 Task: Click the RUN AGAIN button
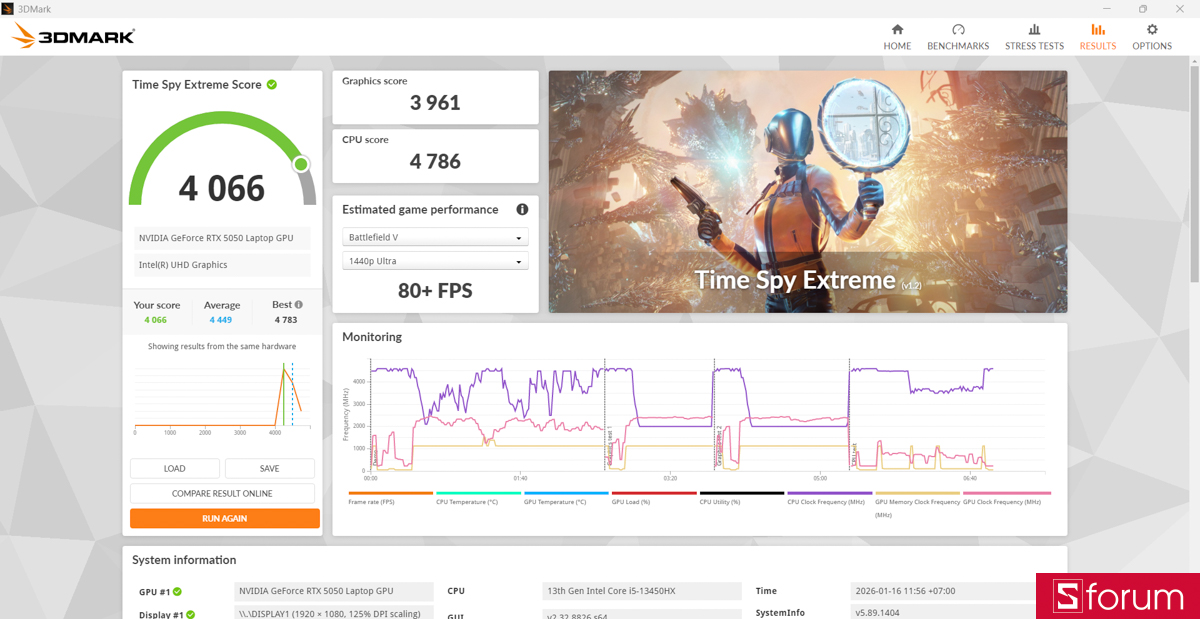[223, 518]
